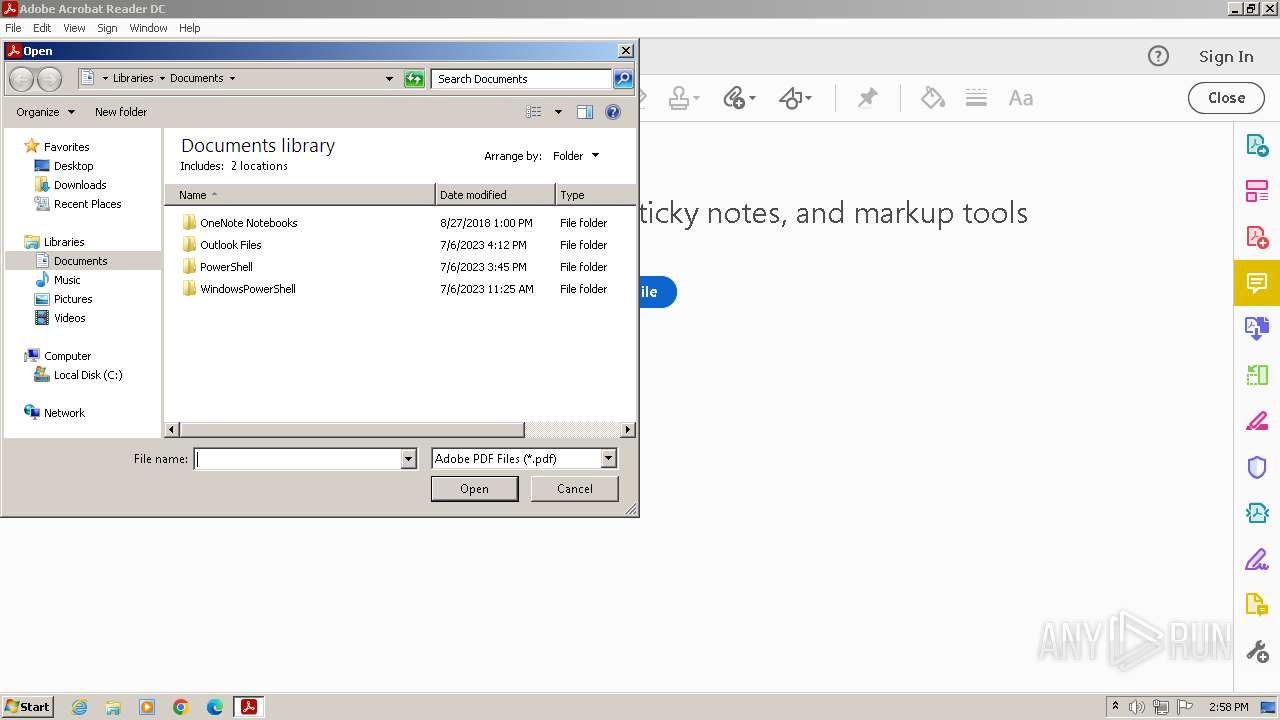1280x720 pixels.
Task: Expand the File name combo box arrow
Action: pos(408,459)
